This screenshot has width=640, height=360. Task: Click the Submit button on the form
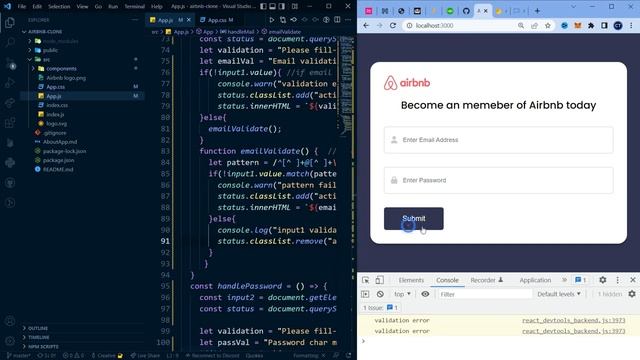[x=413, y=218]
